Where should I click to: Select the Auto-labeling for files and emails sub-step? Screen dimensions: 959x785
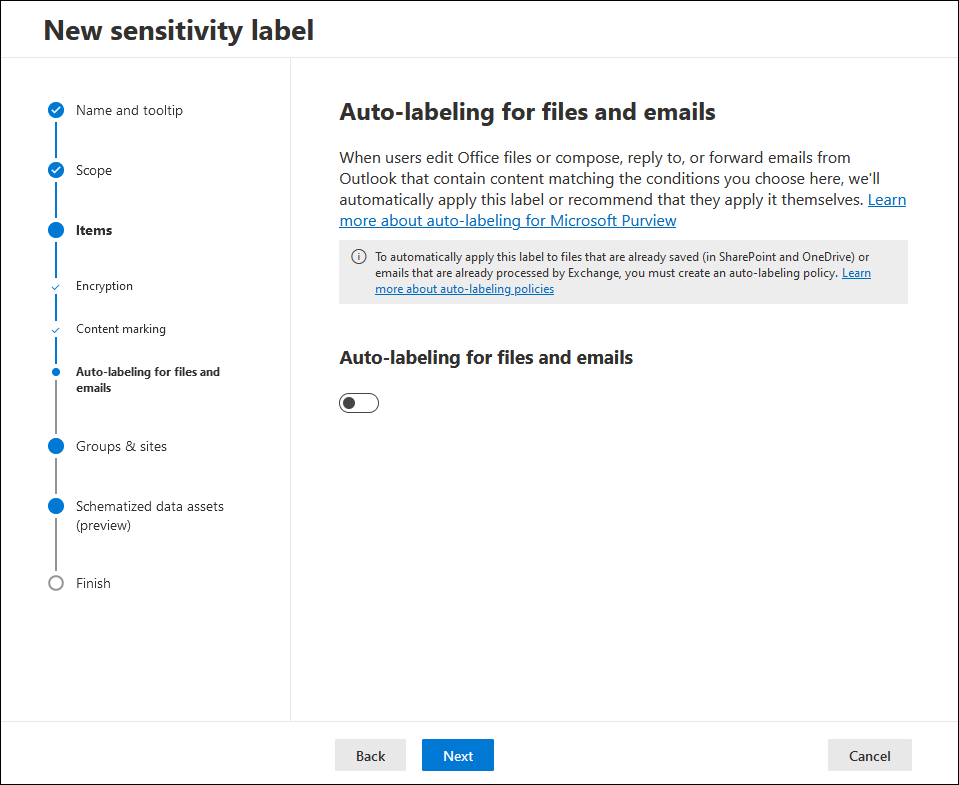coord(147,380)
